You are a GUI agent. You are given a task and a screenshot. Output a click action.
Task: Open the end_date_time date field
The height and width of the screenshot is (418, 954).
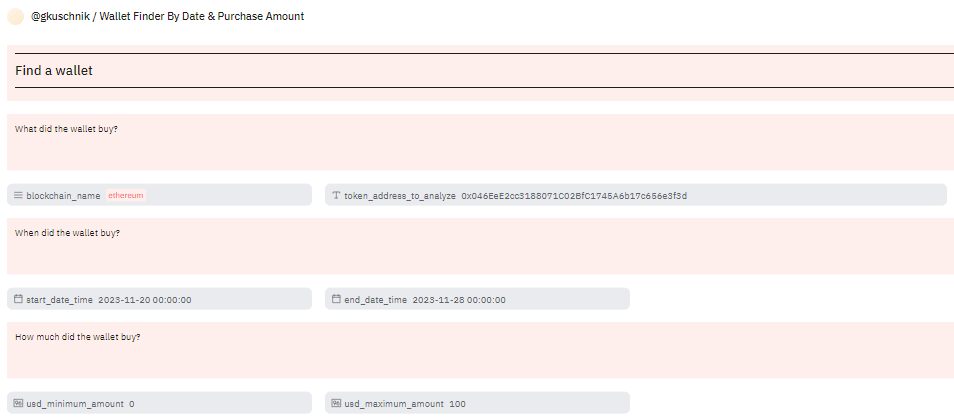point(477,299)
